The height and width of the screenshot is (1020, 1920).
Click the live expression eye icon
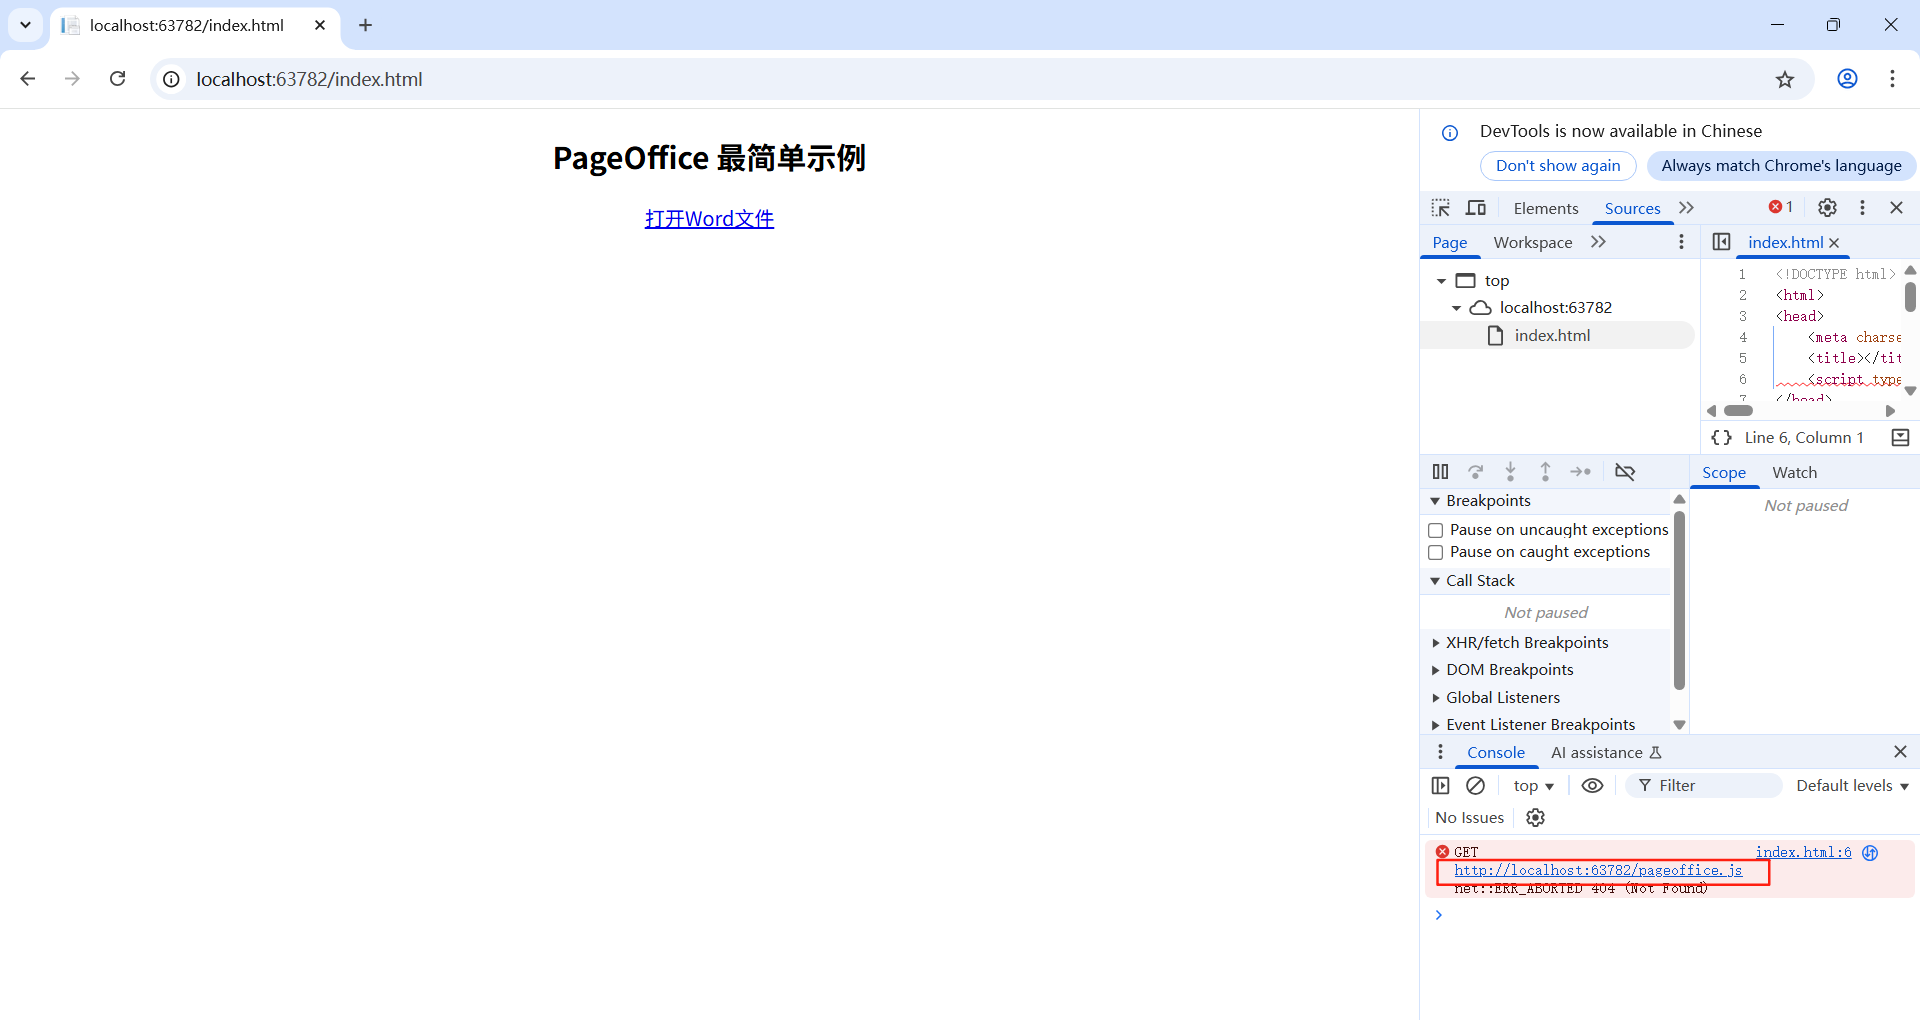click(x=1592, y=786)
